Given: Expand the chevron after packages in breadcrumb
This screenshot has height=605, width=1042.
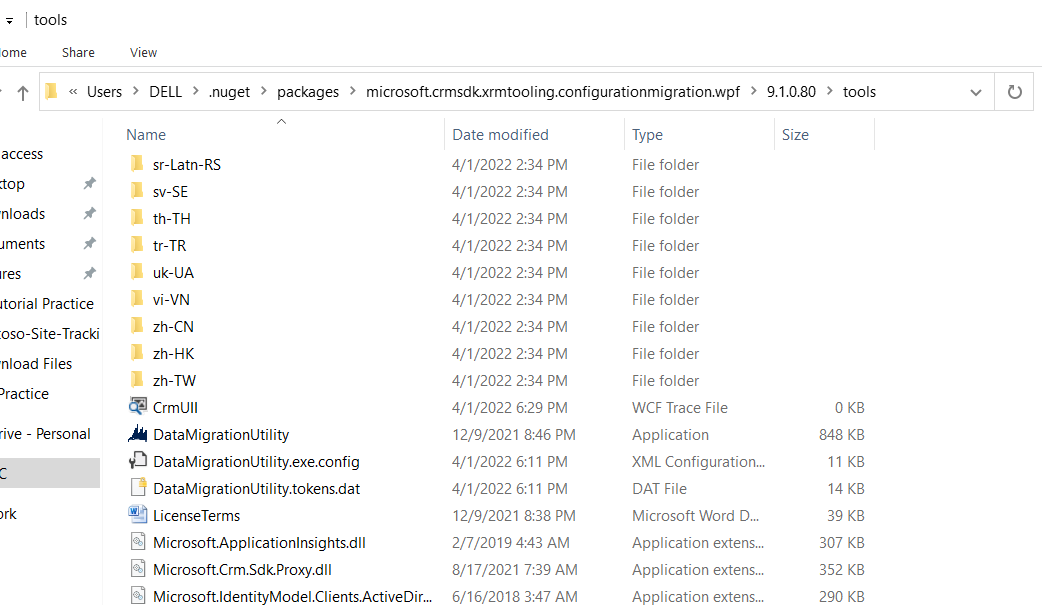Looking at the screenshot, I should pos(352,92).
